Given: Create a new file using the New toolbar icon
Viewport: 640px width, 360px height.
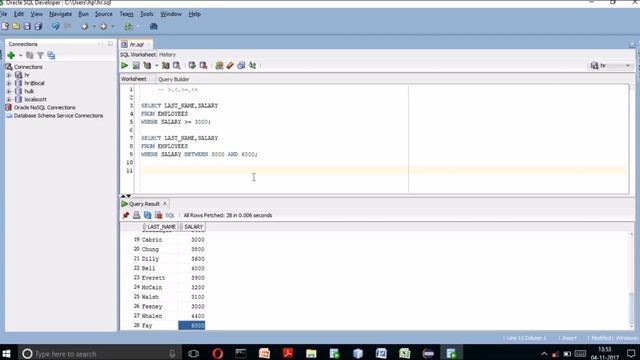Looking at the screenshot, I should (x=5, y=27).
